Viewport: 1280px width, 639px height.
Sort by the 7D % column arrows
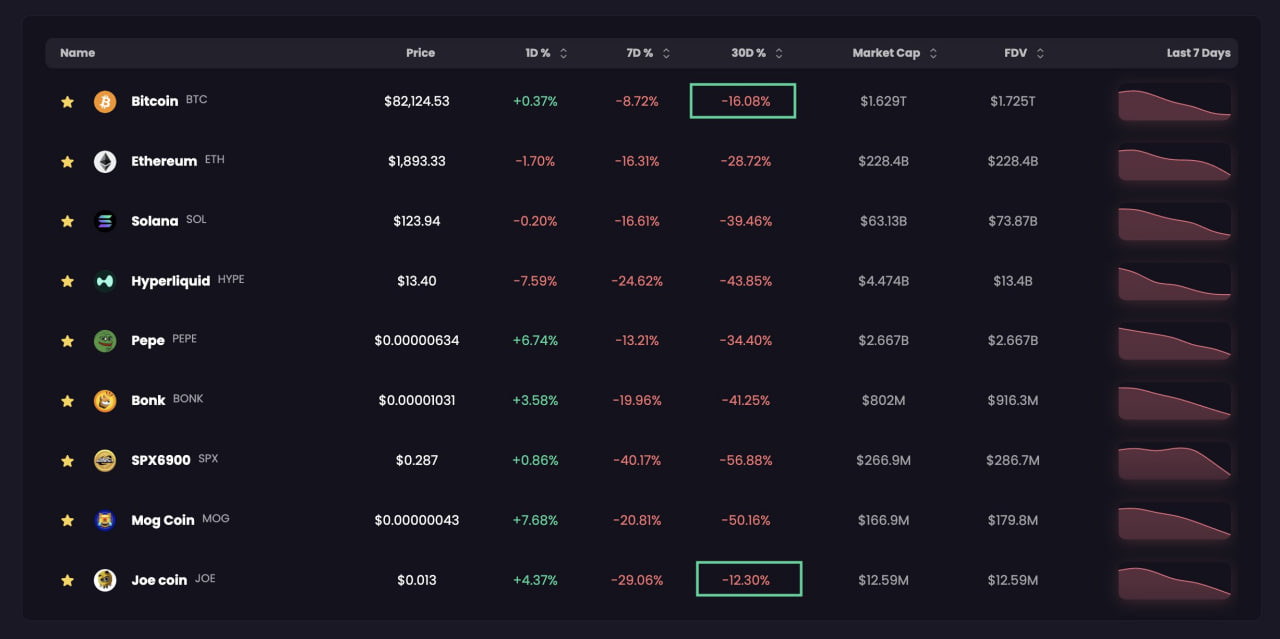point(666,53)
